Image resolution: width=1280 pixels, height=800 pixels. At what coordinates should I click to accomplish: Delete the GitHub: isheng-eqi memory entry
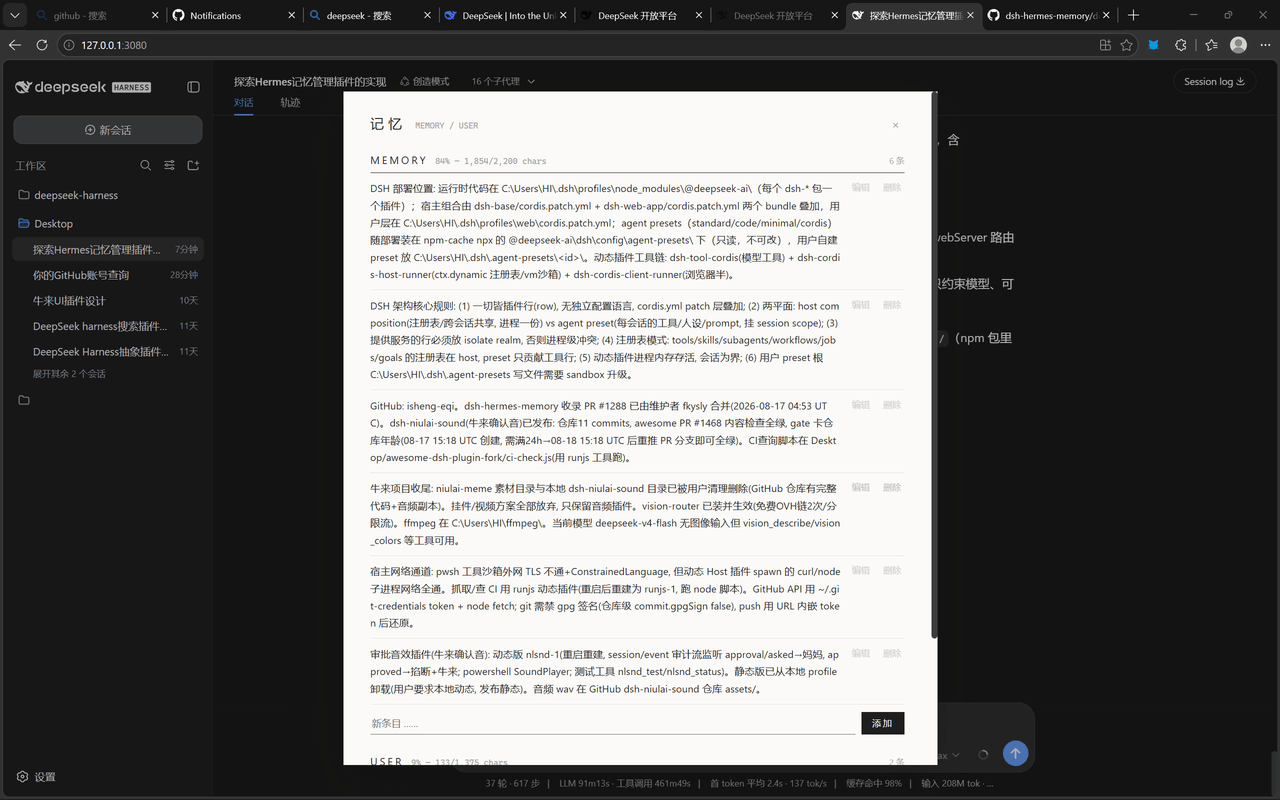pos(892,405)
